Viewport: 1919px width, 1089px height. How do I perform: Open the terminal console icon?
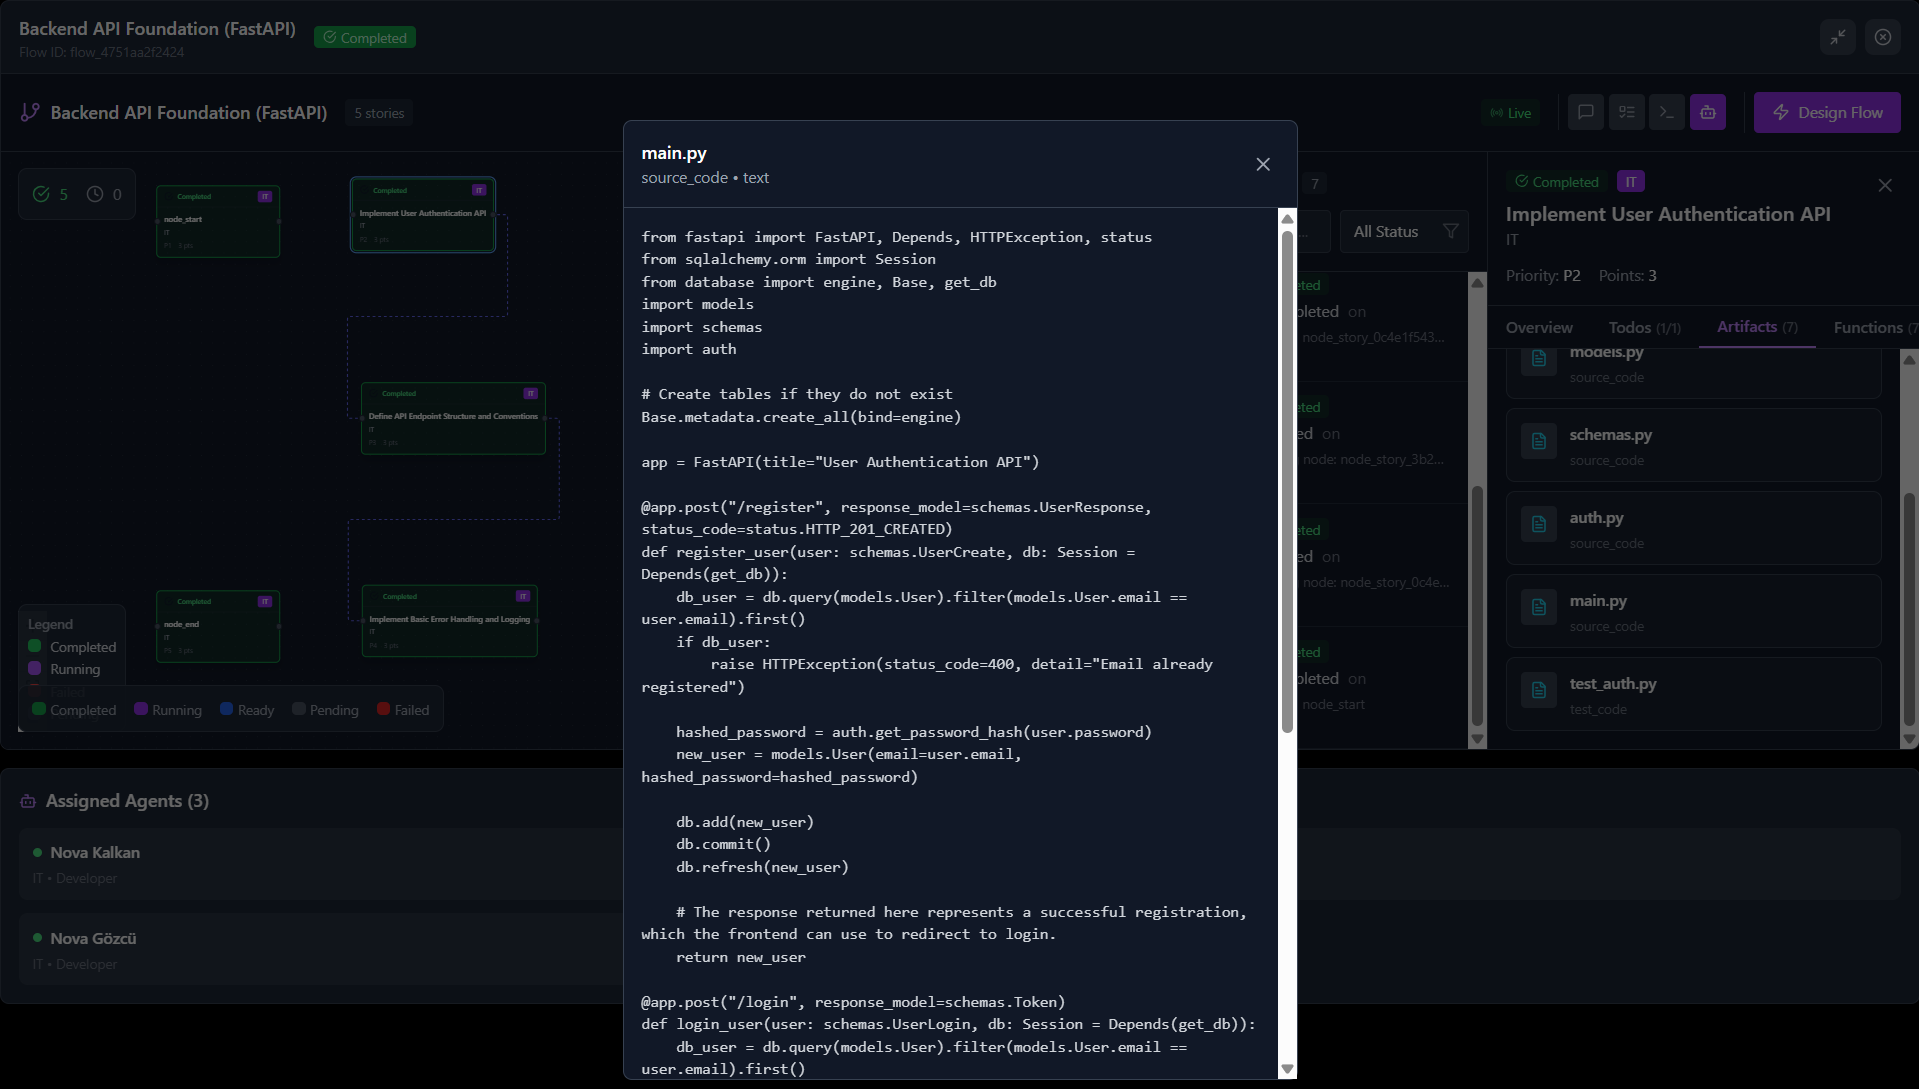click(1667, 113)
